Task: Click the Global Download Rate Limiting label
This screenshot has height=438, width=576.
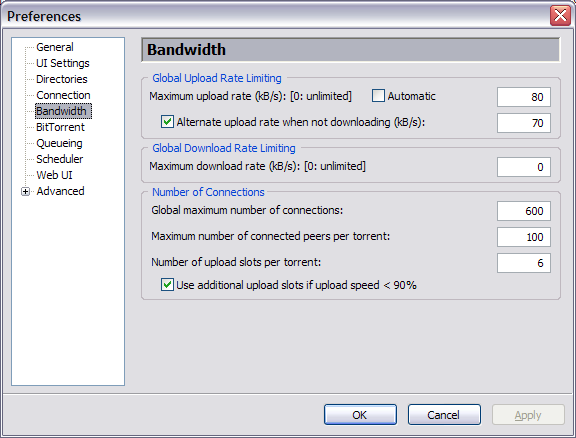Action: point(224,148)
